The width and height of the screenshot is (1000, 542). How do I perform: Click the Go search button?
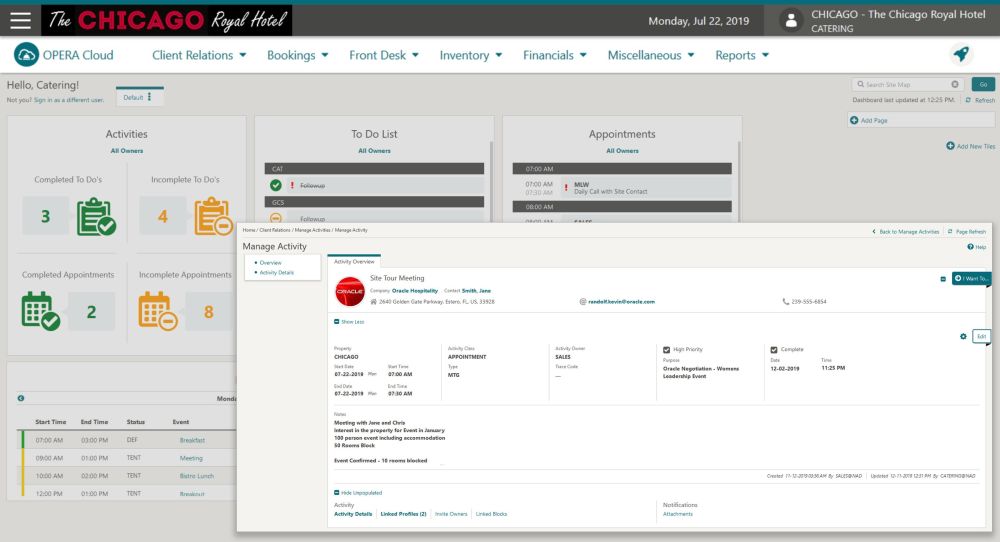tap(983, 84)
